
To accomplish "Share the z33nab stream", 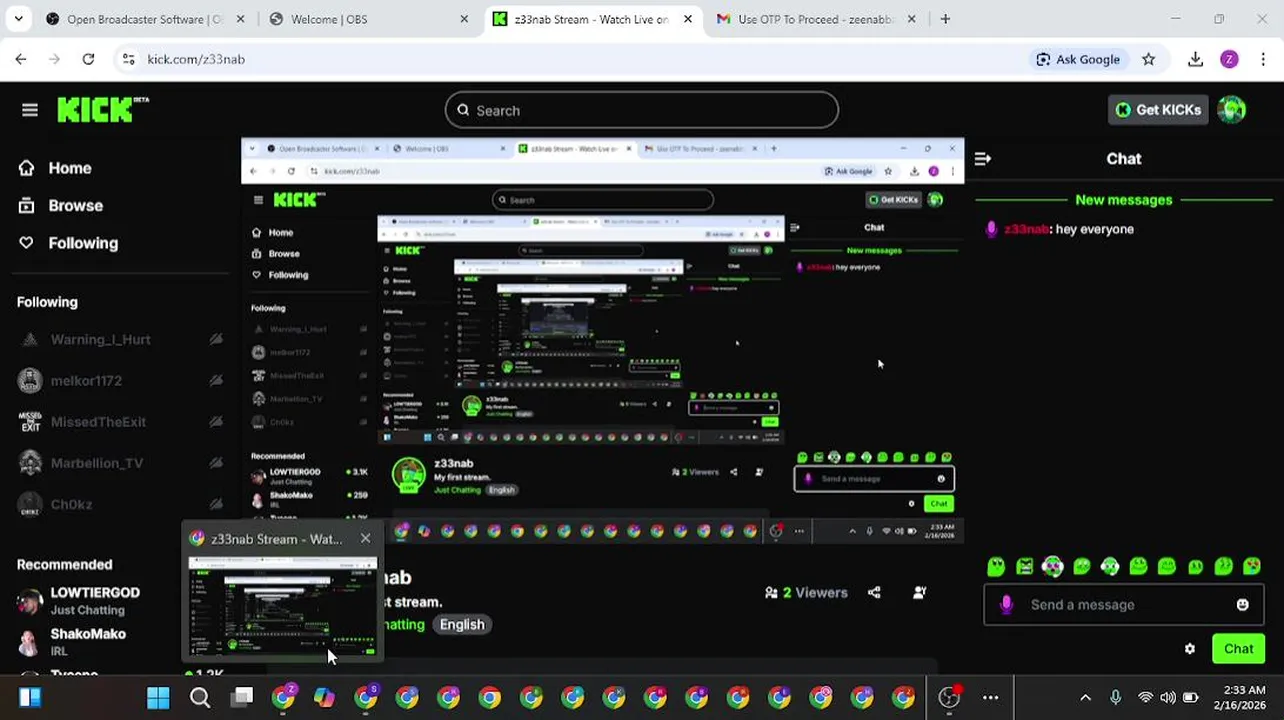I will click(874, 593).
